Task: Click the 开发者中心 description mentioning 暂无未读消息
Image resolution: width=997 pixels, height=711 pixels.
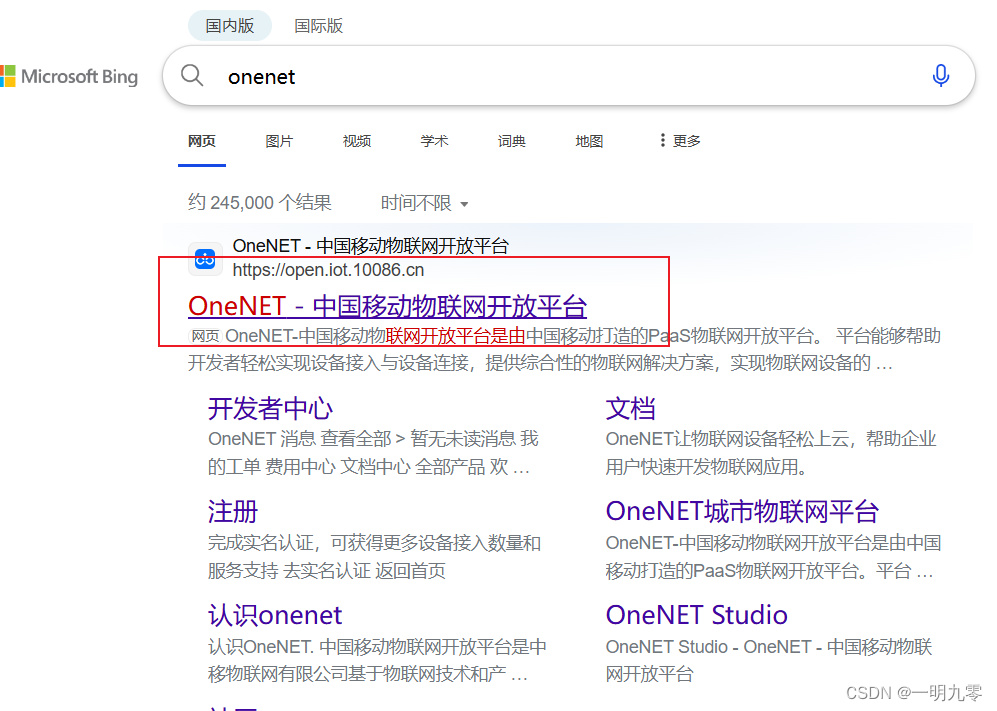Action: coord(373,453)
